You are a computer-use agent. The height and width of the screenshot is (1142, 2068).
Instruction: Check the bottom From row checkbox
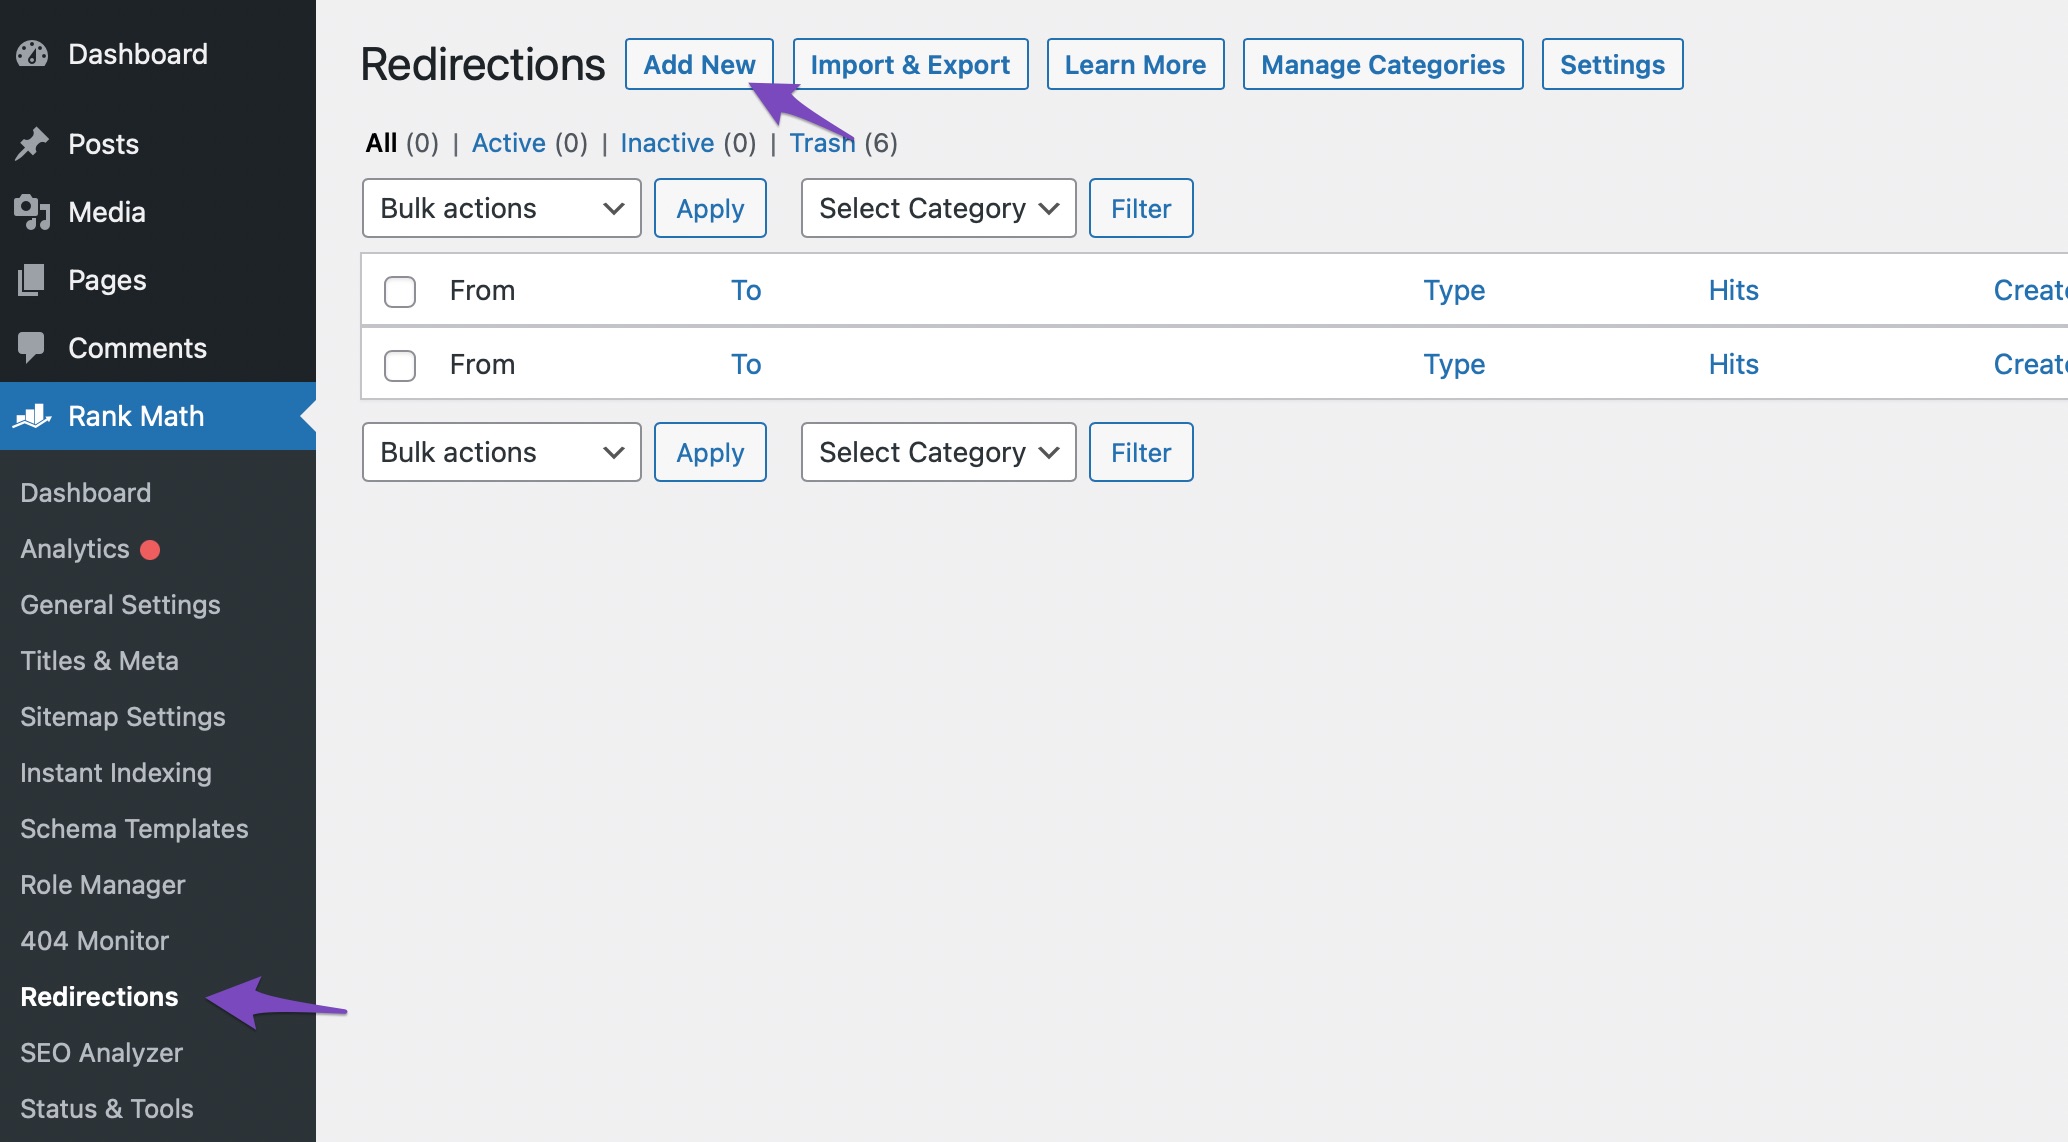point(399,363)
